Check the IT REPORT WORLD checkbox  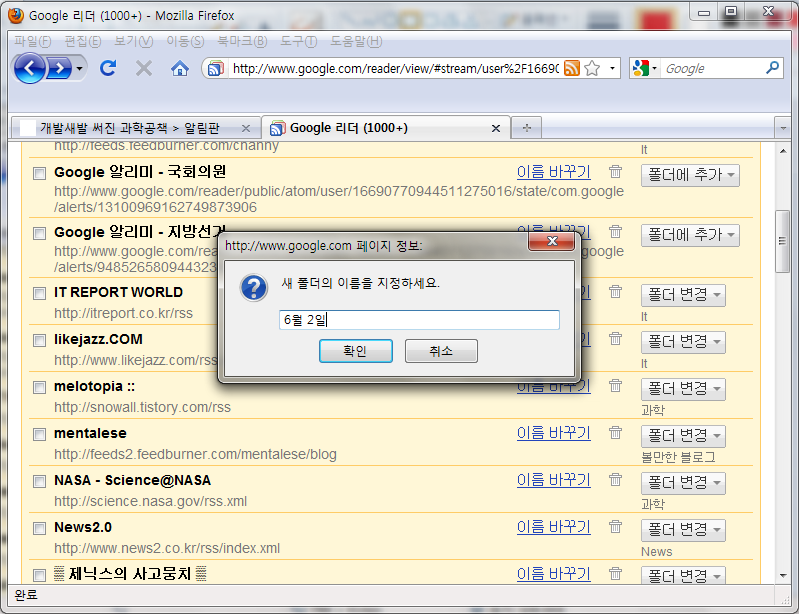coord(39,293)
